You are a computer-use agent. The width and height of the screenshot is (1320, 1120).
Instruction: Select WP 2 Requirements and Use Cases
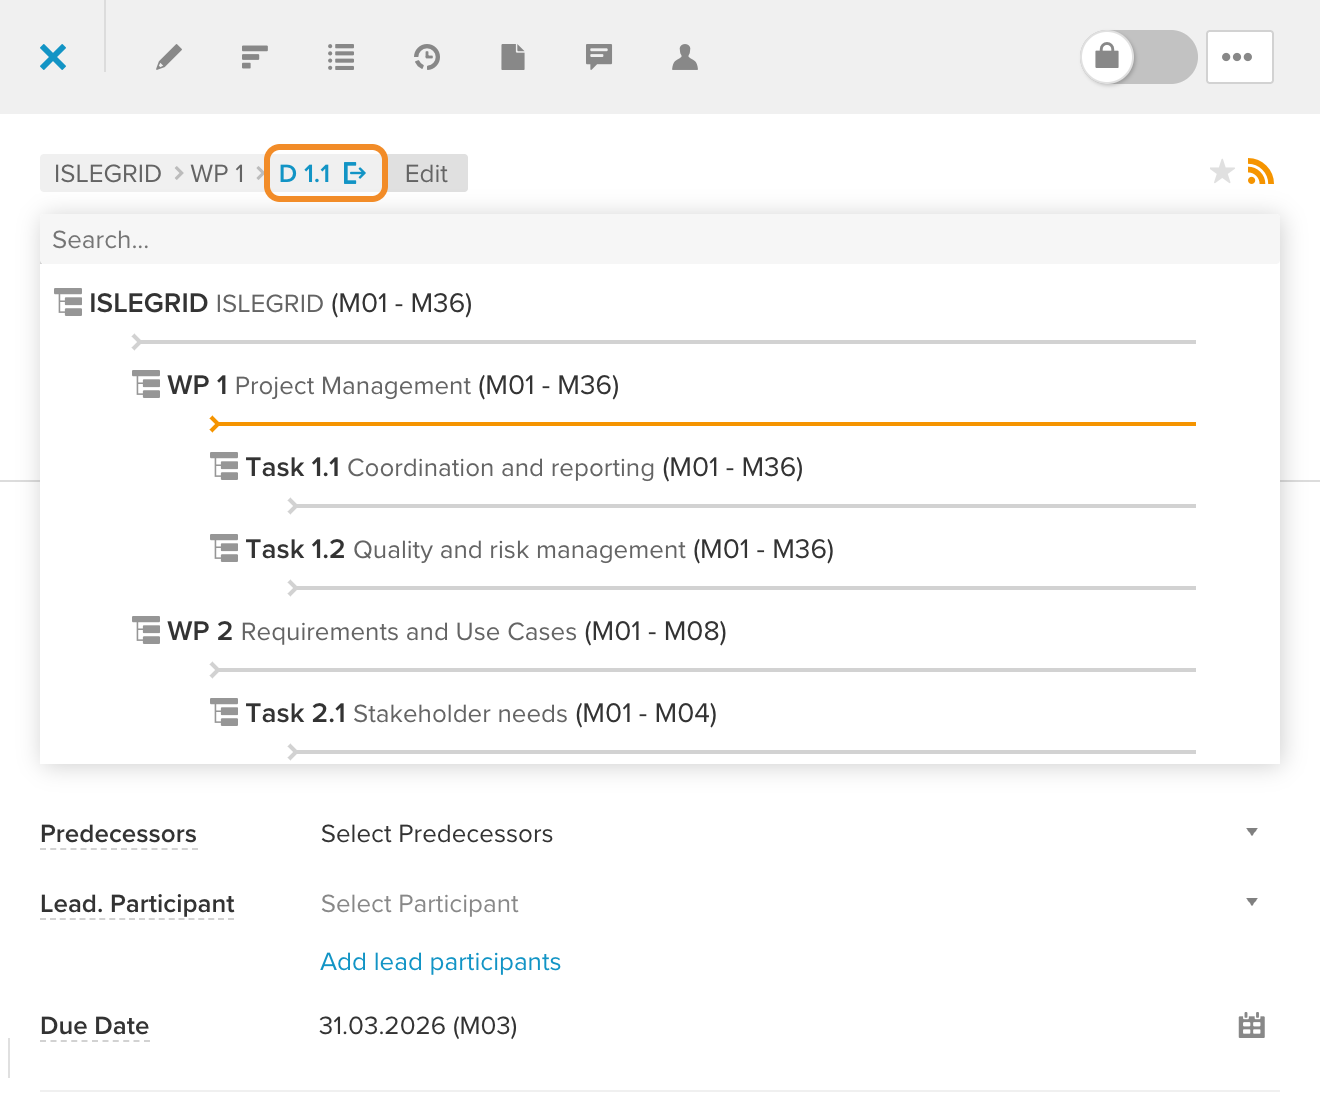click(x=430, y=631)
